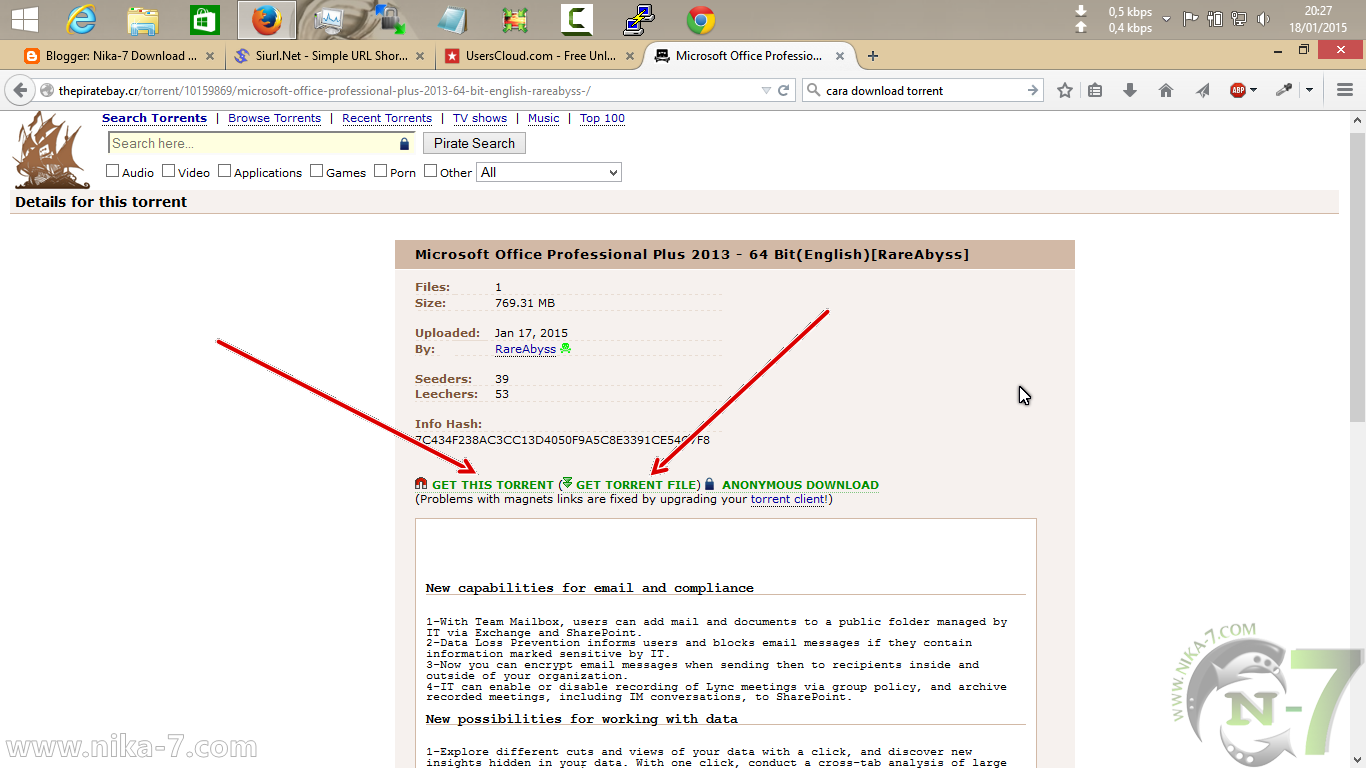This screenshot has width=1366, height=768.
Task: Click the paper-plane send icon in the toolbar
Action: point(1202,90)
